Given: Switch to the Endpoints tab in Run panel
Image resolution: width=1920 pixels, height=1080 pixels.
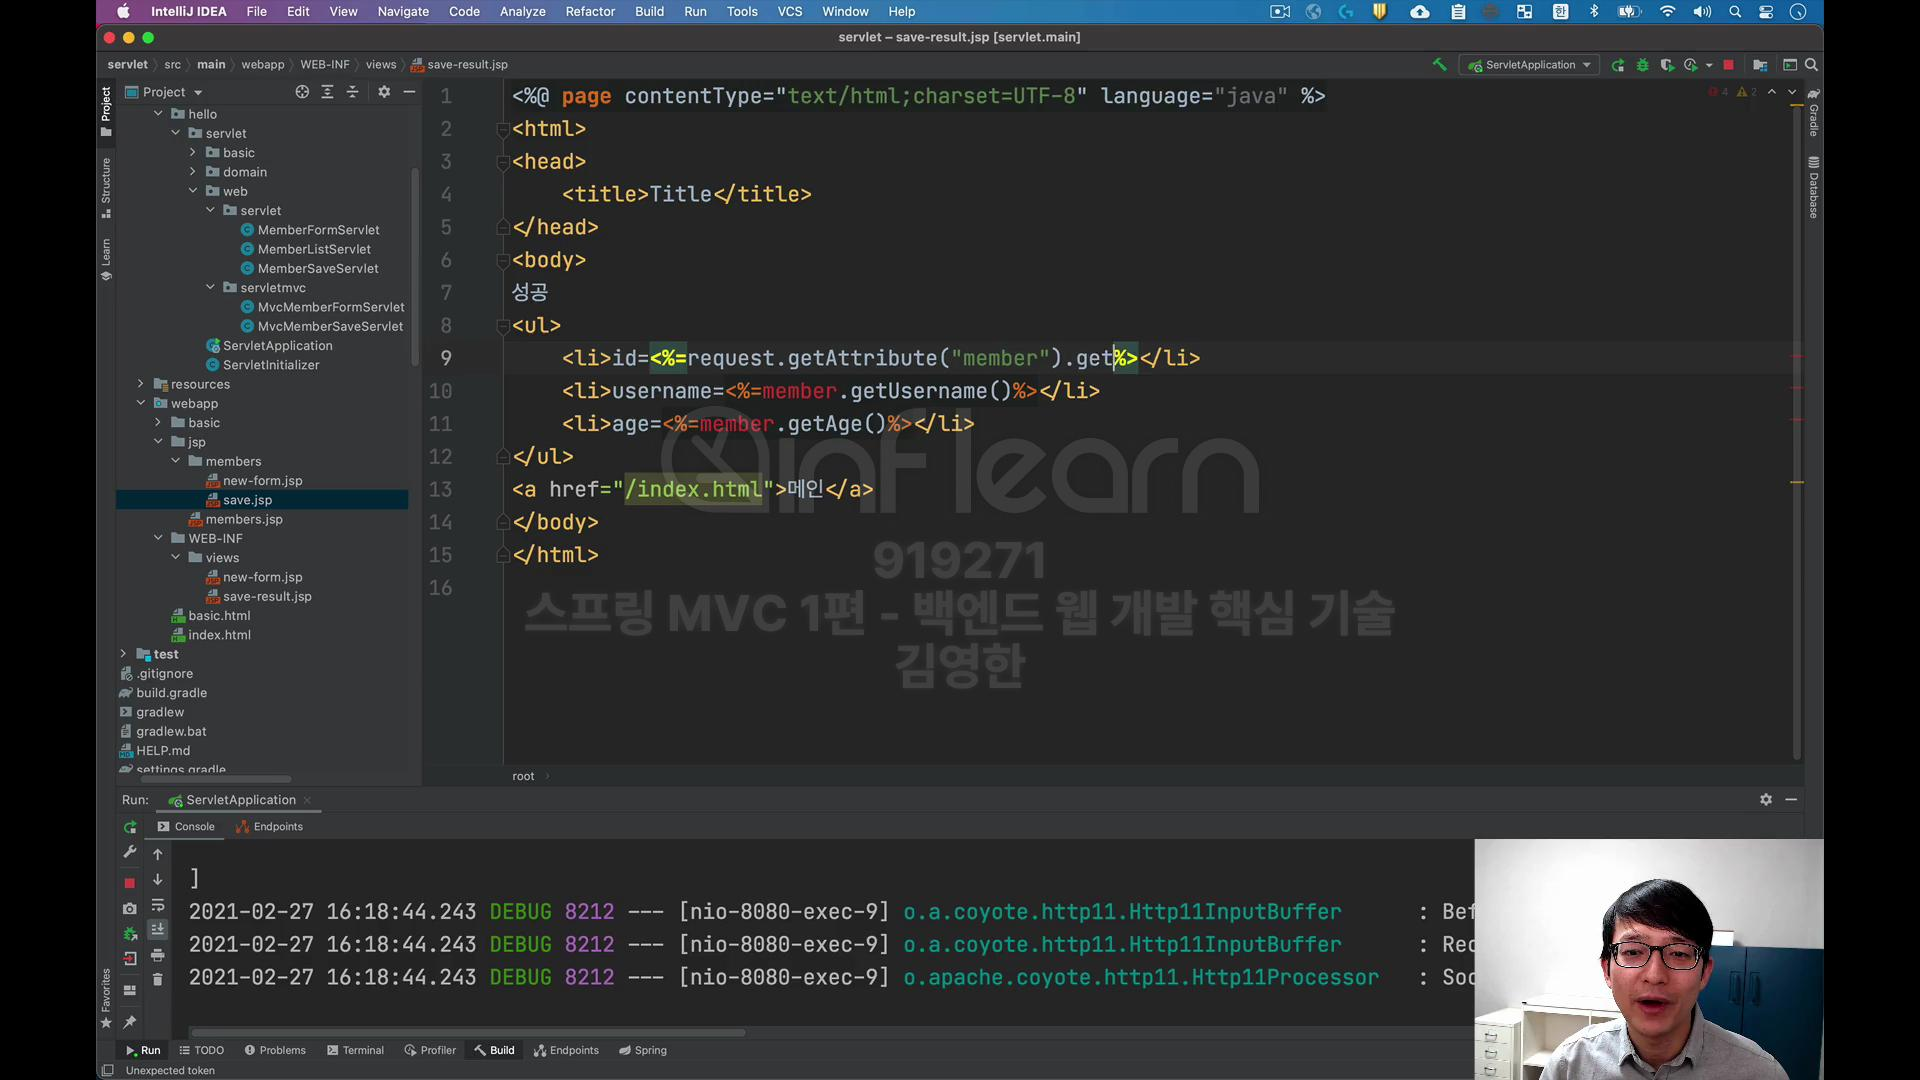Looking at the screenshot, I should (269, 827).
